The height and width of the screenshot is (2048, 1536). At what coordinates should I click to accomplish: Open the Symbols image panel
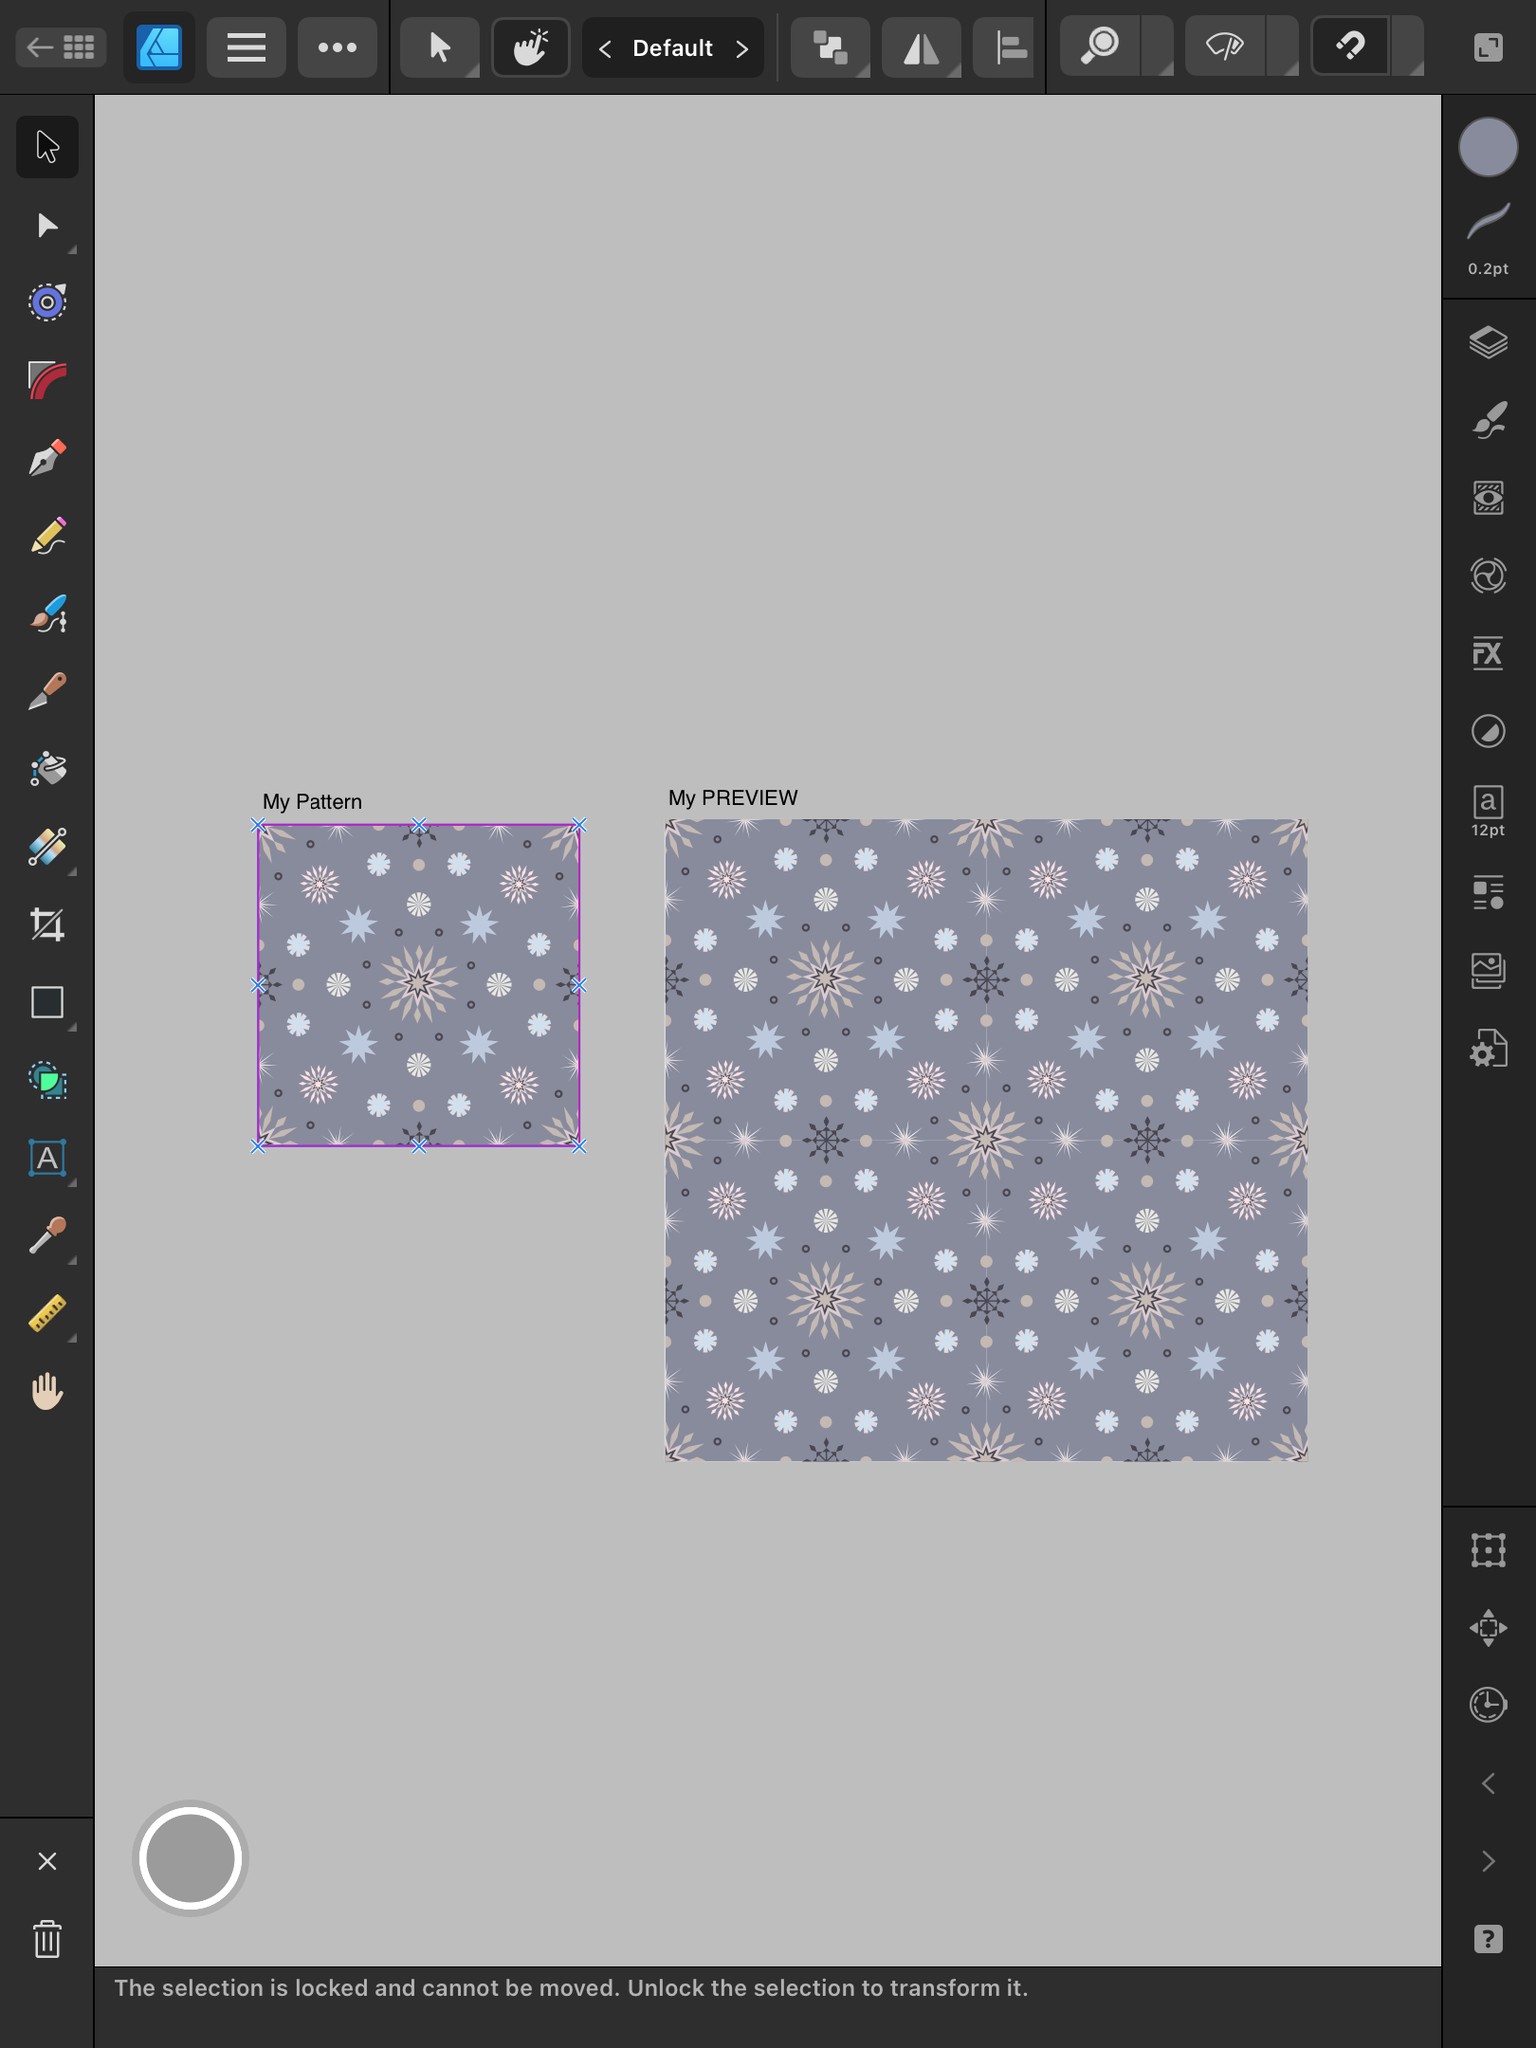1488,971
